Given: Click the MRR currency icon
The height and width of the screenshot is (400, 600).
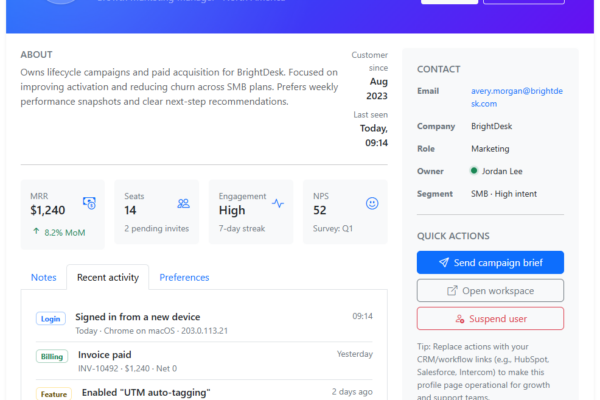Looking at the screenshot, I should pos(89,203).
